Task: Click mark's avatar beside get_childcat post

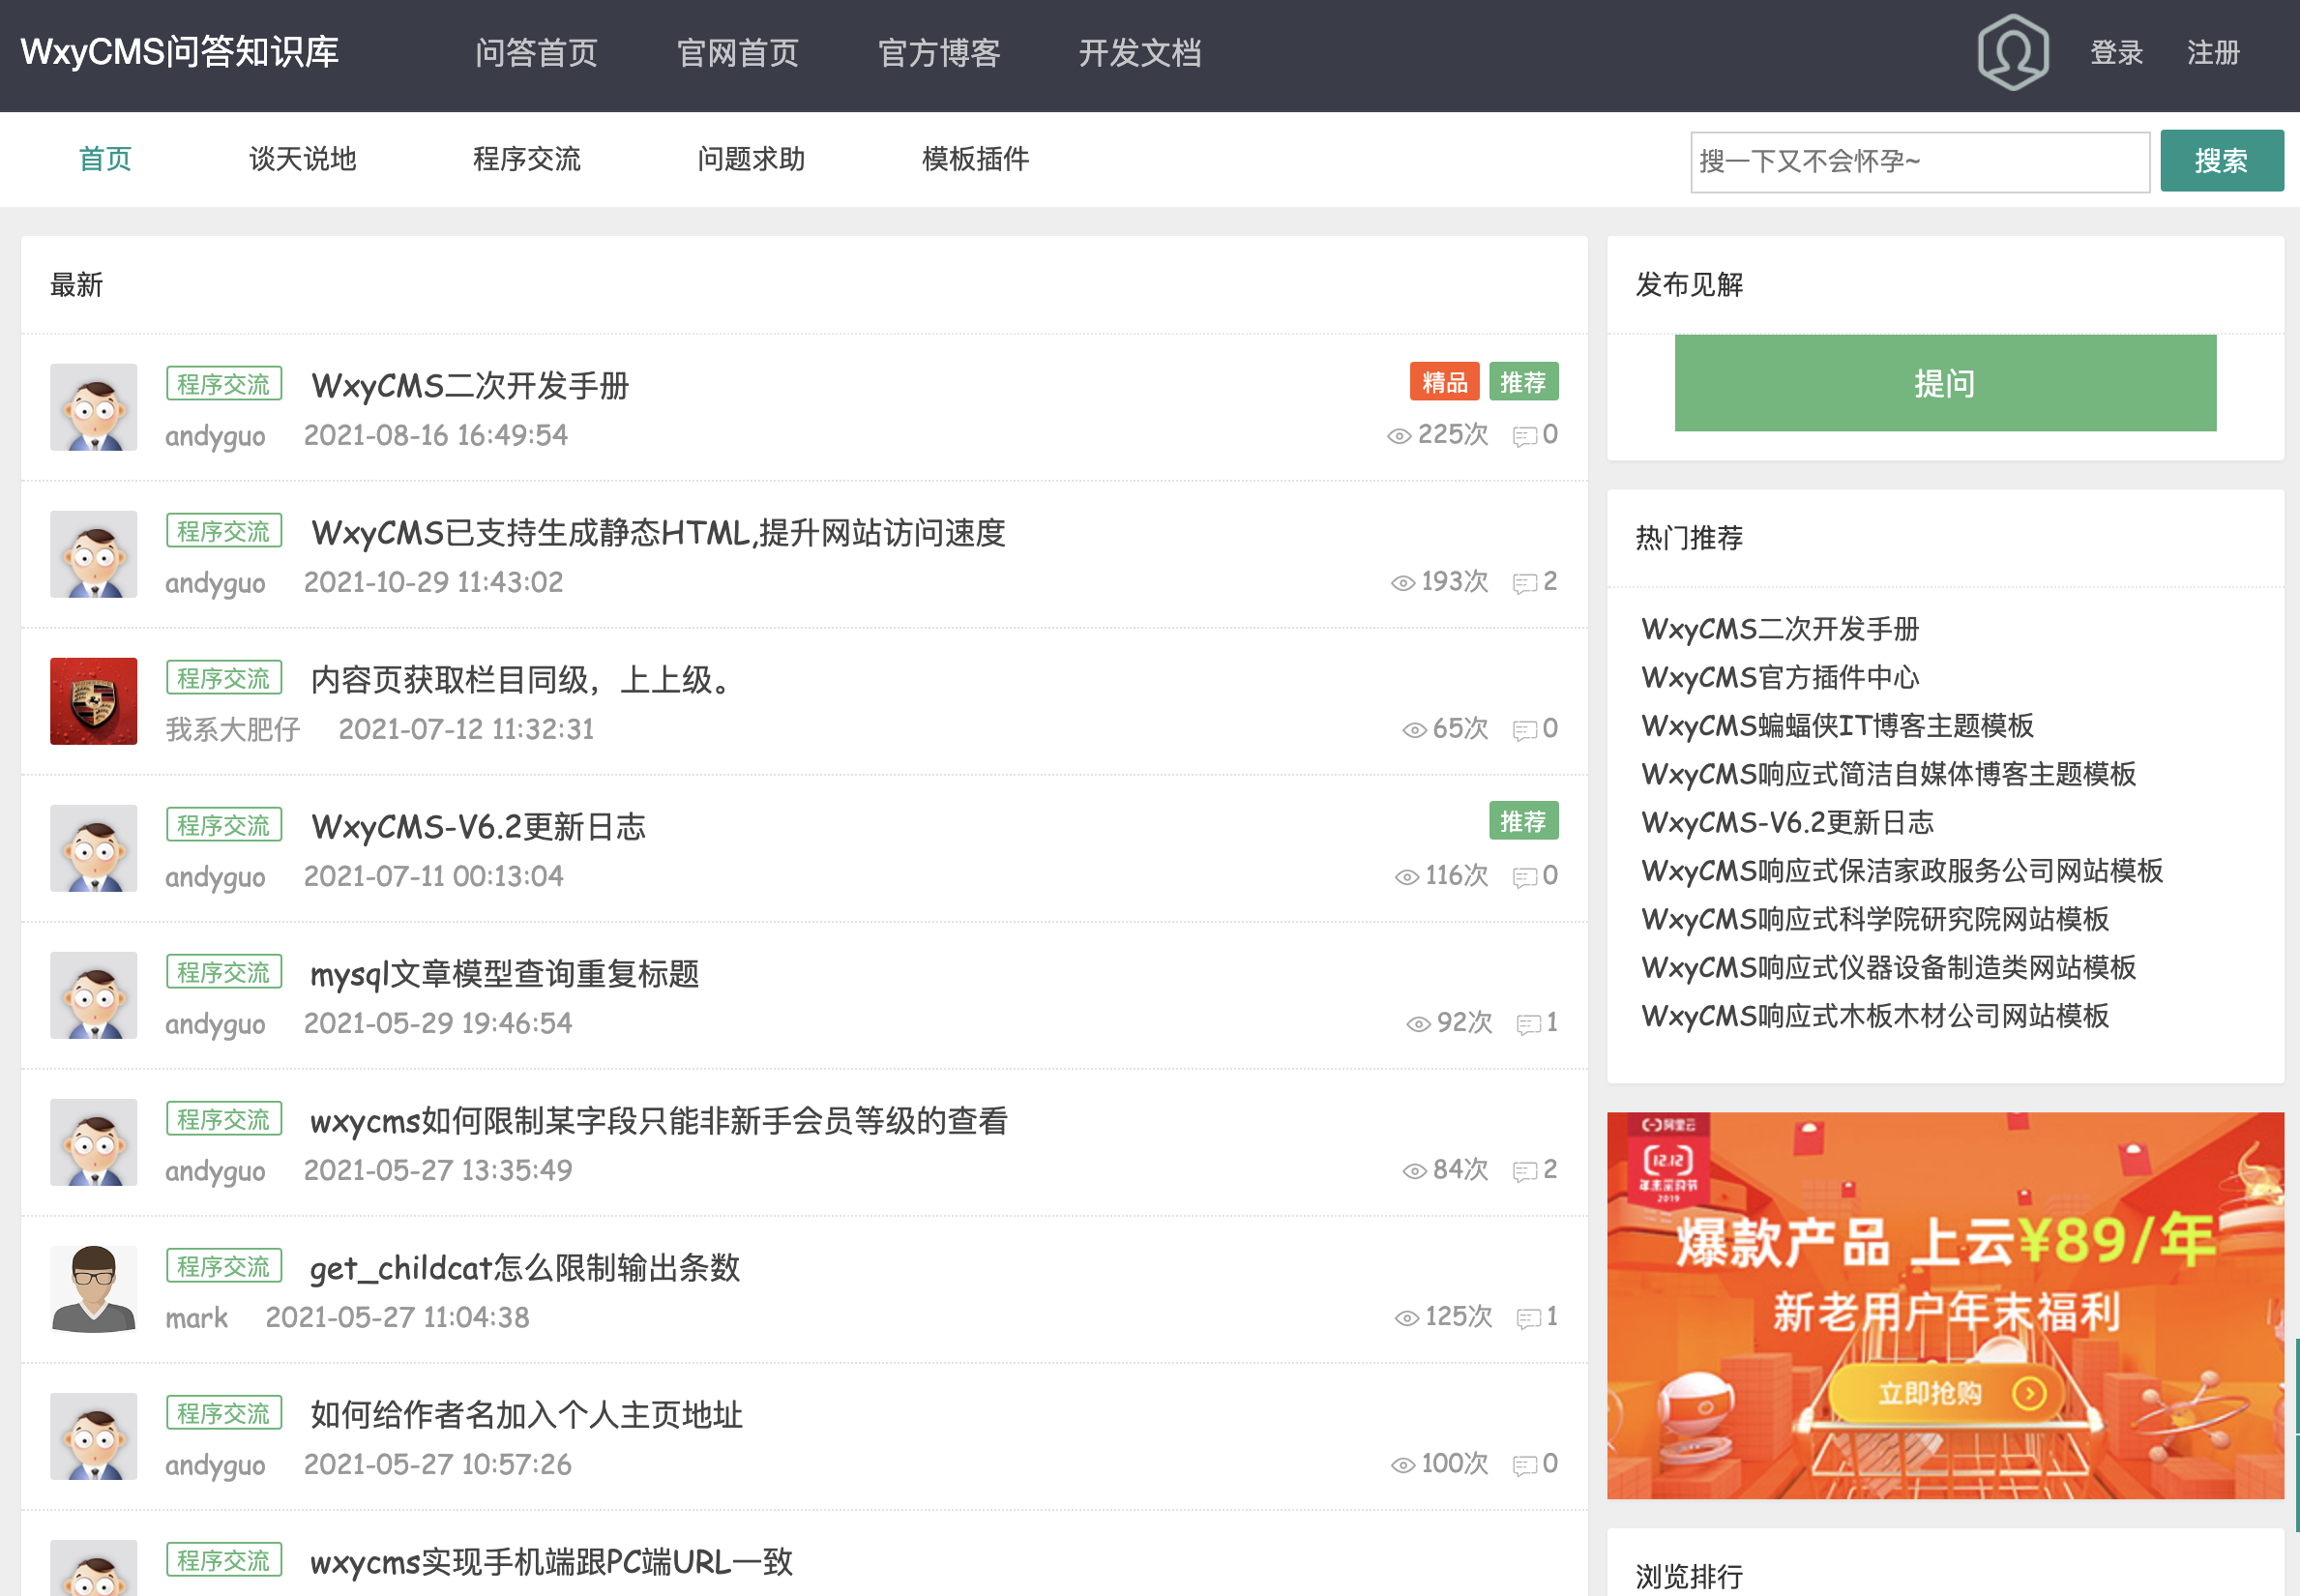Action: [x=94, y=1289]
